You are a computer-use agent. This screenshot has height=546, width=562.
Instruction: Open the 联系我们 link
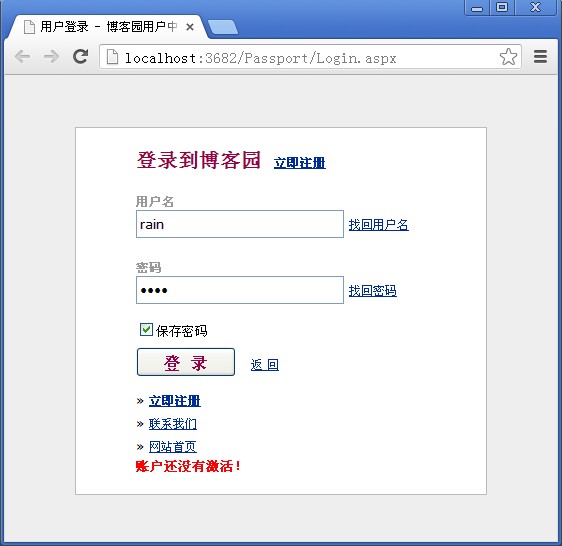[173, 424]
